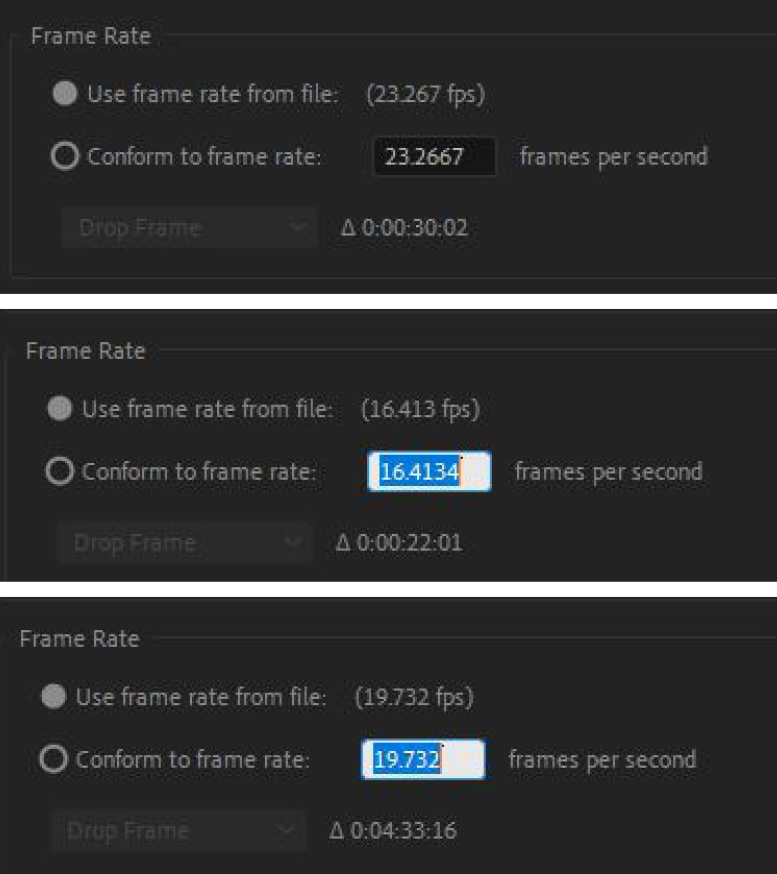777x874 pixels.
Task: Click the Δ 0:00:22:01 duration readout
Action: click(400, 543)
